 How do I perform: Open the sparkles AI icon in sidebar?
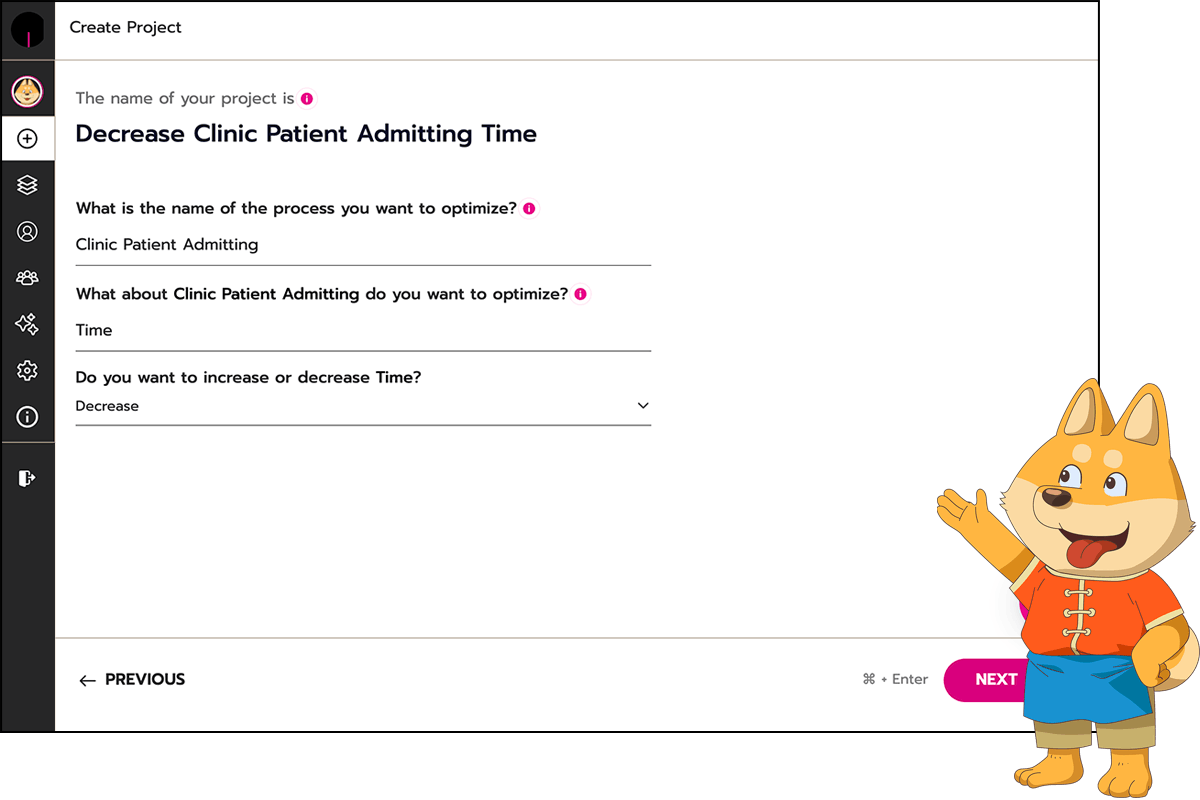click(x=28, y=324)
